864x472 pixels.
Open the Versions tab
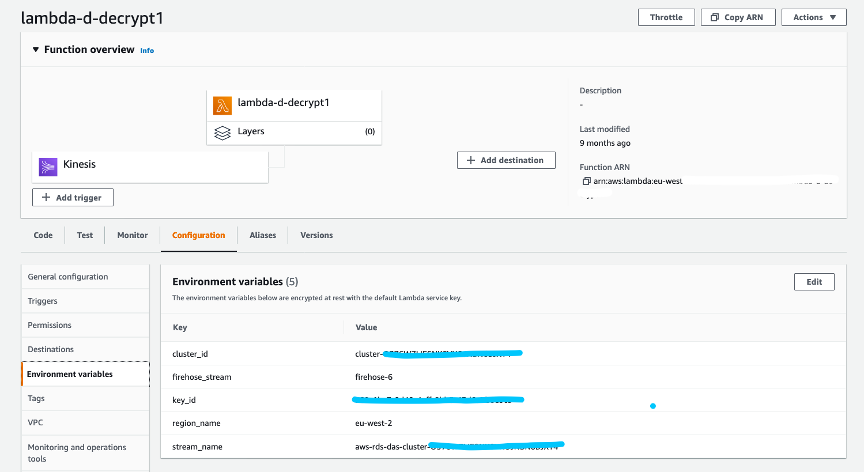(316, 235)
